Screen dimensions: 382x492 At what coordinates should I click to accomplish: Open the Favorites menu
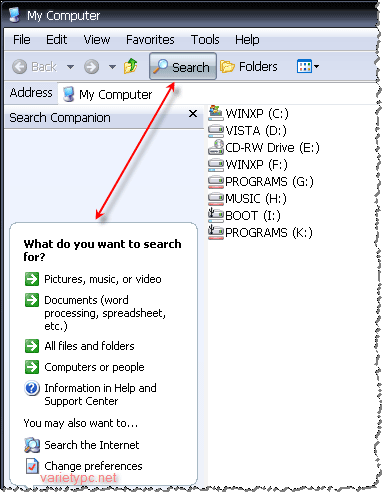coord(150,40)
